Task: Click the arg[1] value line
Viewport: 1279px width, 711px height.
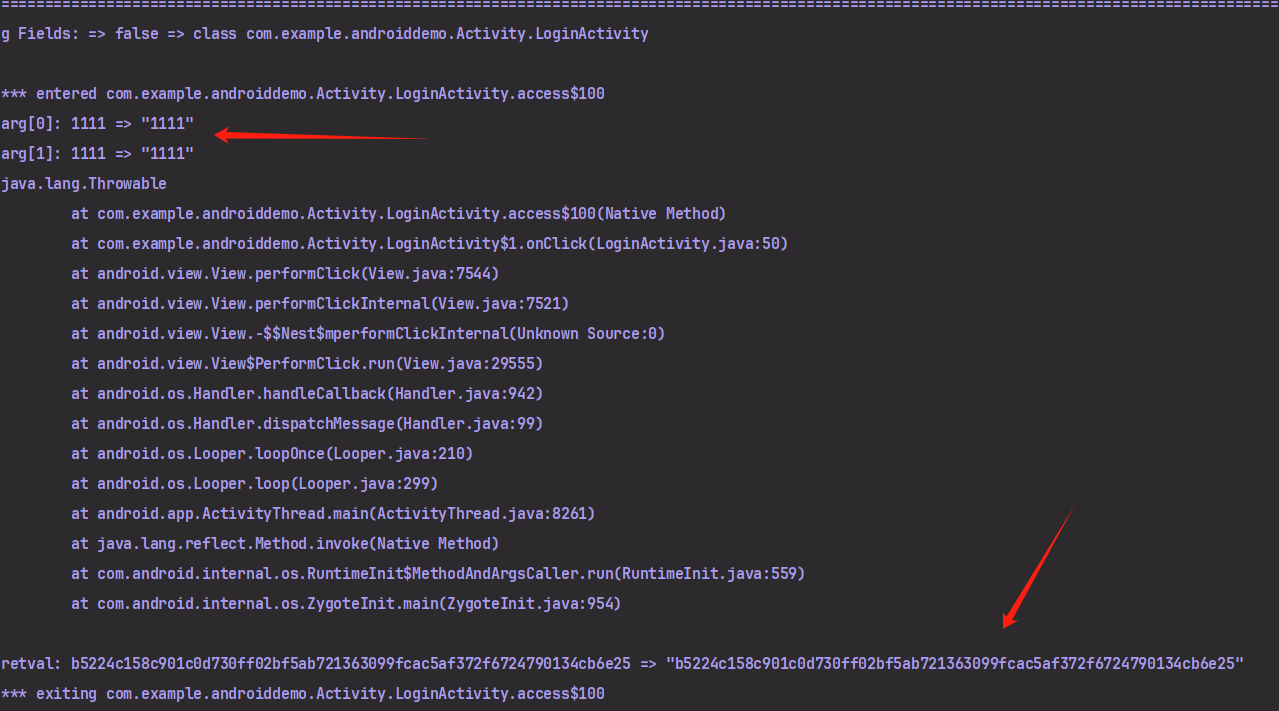Action: point(97,154)
